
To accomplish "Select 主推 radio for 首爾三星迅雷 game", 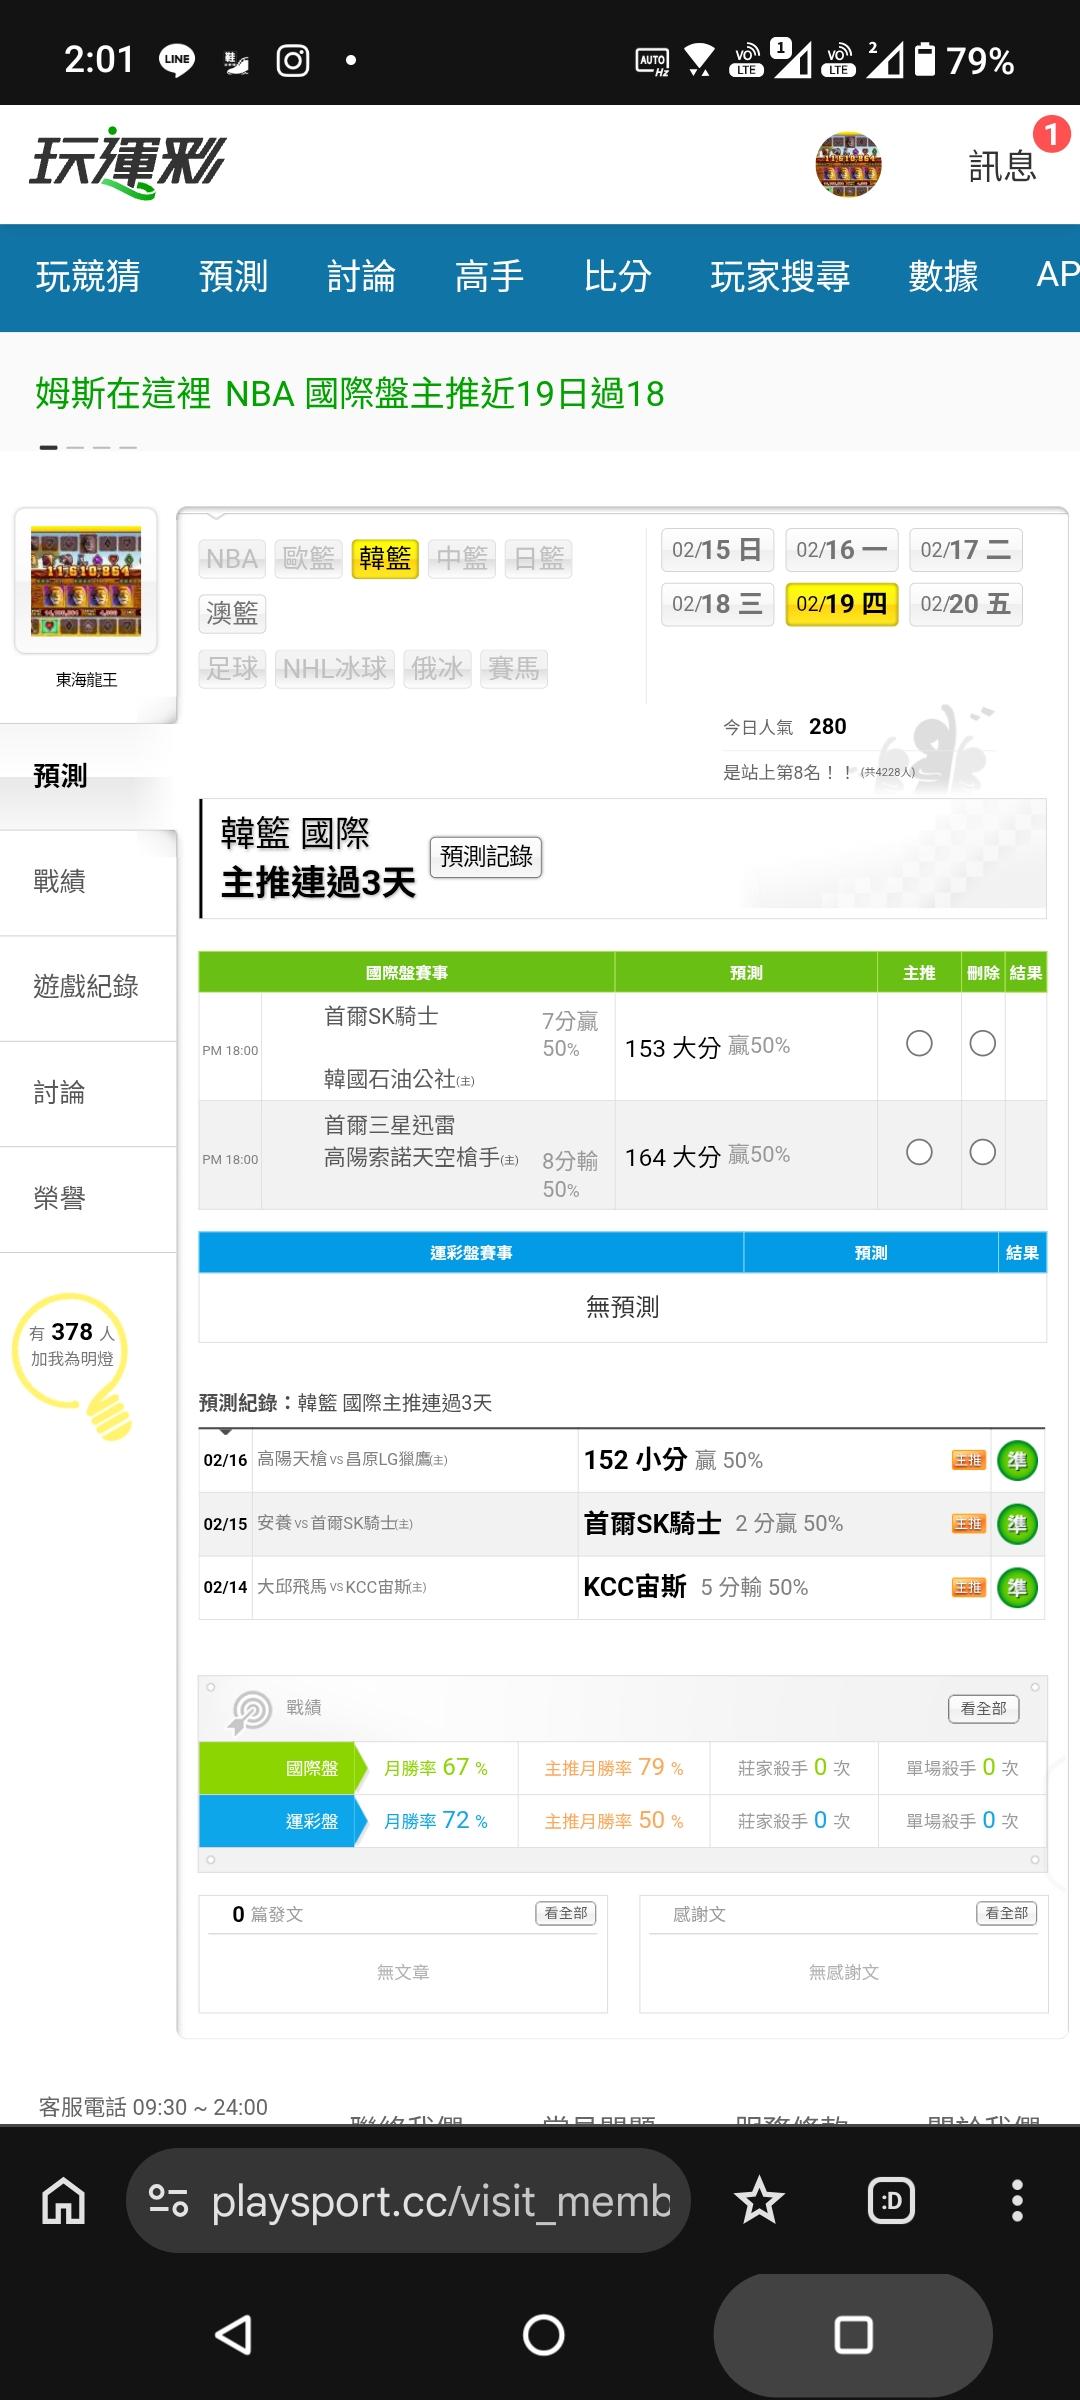I will 919,1153.
